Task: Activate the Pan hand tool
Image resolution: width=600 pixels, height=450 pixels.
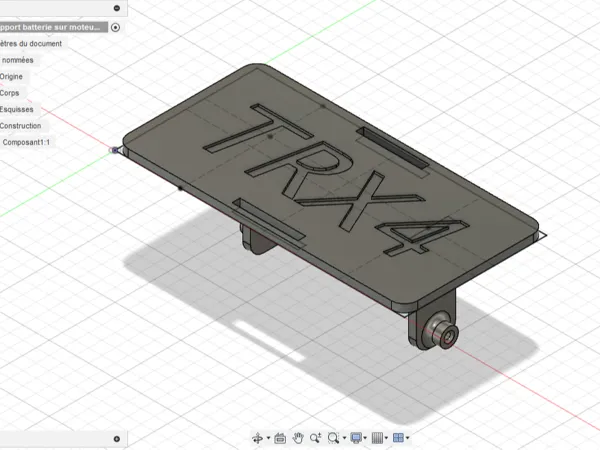Action: coord(298,438)
